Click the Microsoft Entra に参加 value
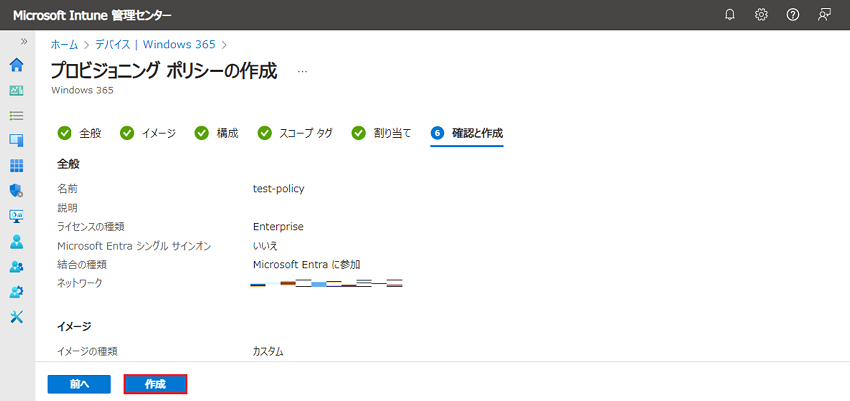The image size is (850, 401). pyautogui.click(x=307, y=264)
